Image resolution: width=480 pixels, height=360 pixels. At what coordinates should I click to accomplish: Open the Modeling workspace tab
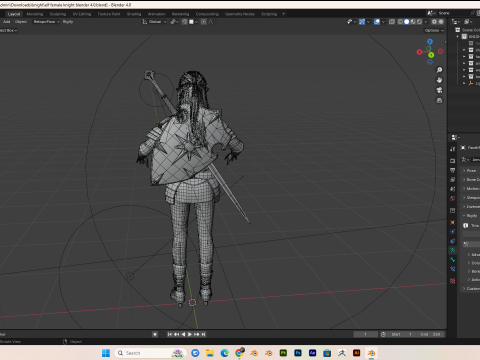(x=35, y=14)
